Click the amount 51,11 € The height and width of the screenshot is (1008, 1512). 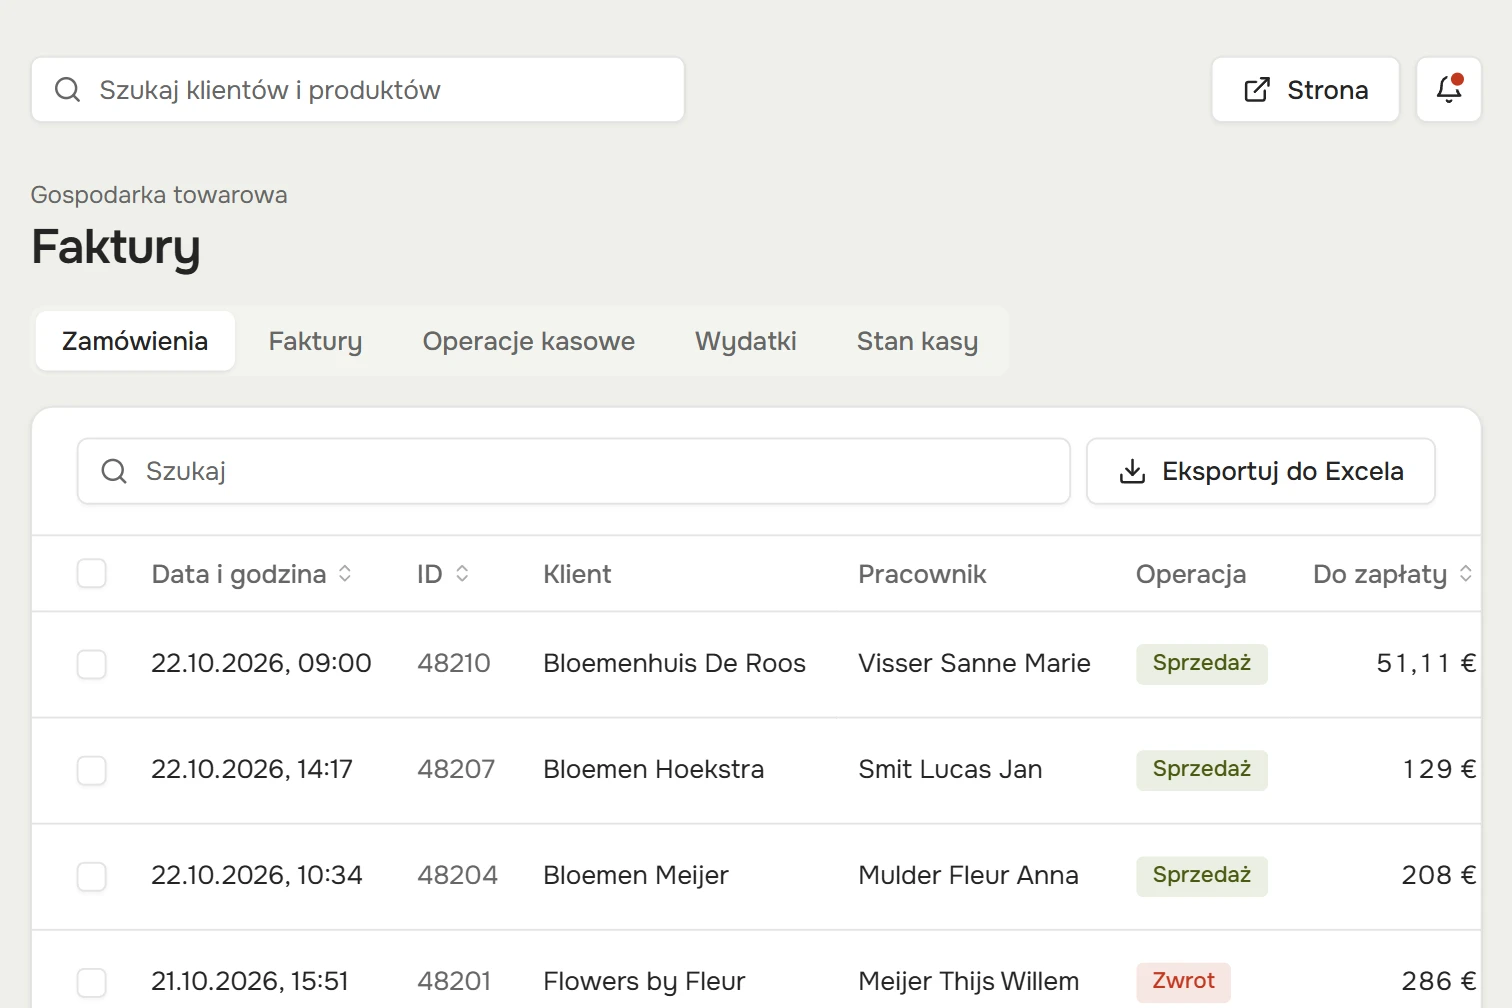(1426, 663)
